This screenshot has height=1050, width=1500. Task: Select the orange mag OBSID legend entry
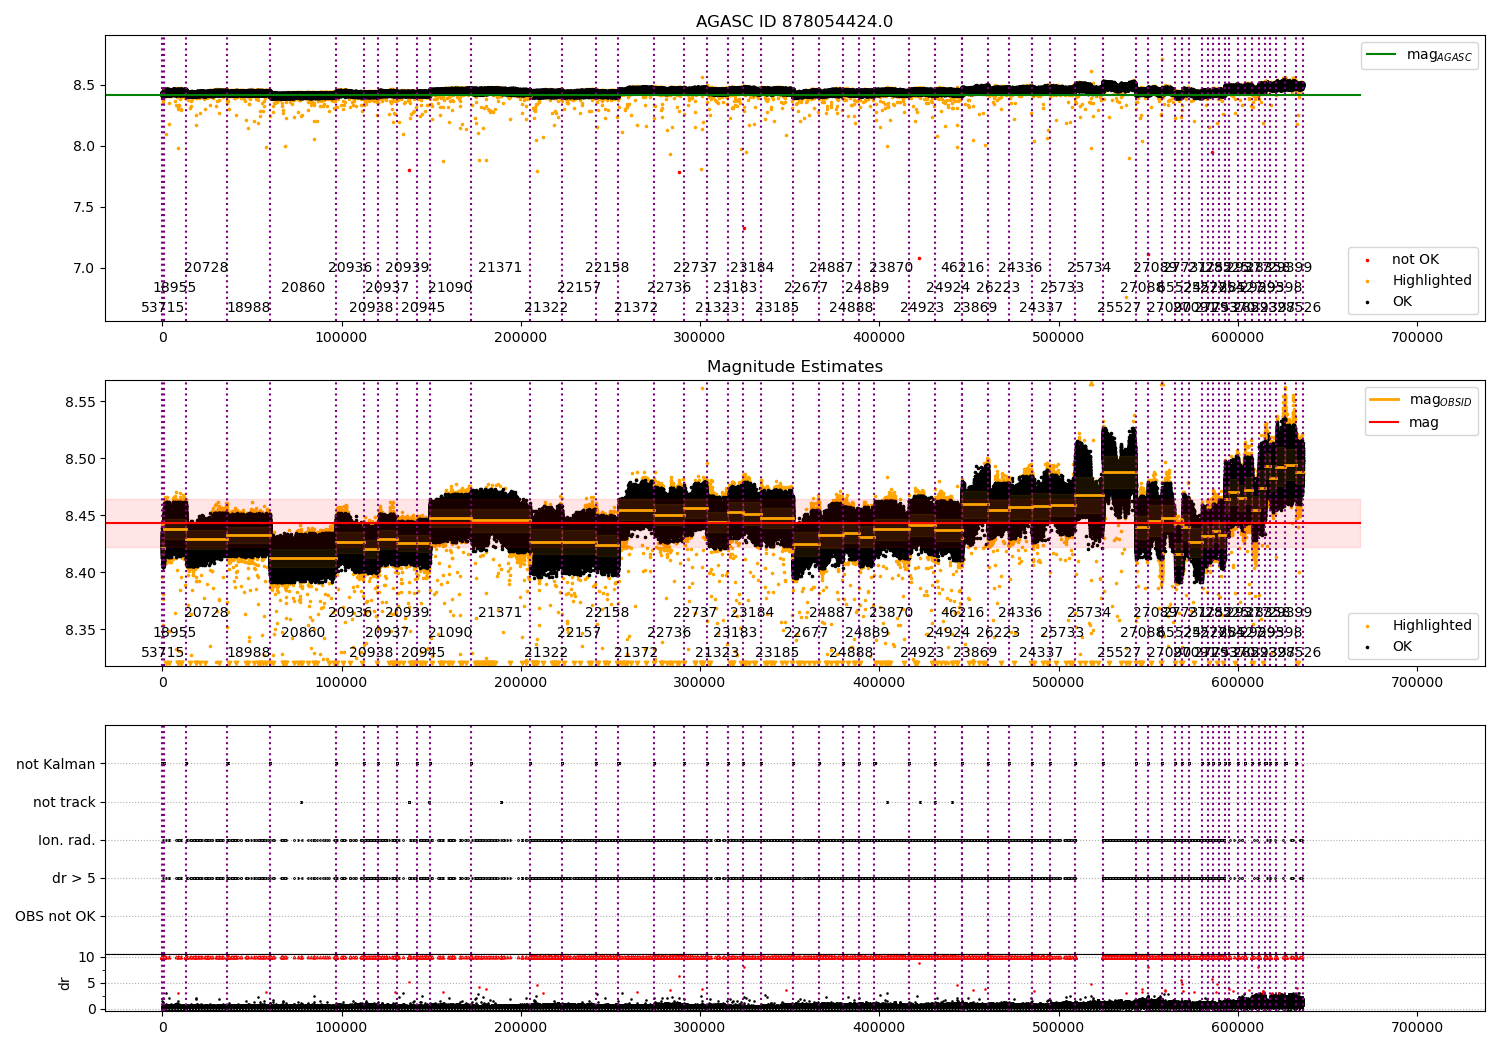[x=1421, y=400]
